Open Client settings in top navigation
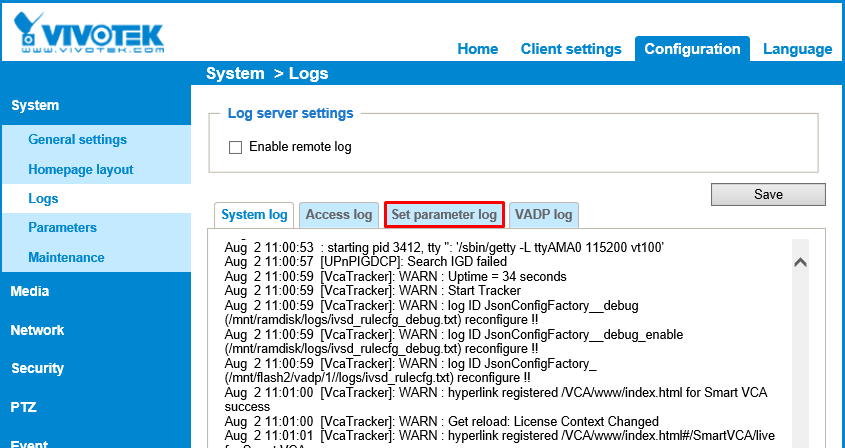This screenshot has height=448, width=845. [x=571, y=49]
